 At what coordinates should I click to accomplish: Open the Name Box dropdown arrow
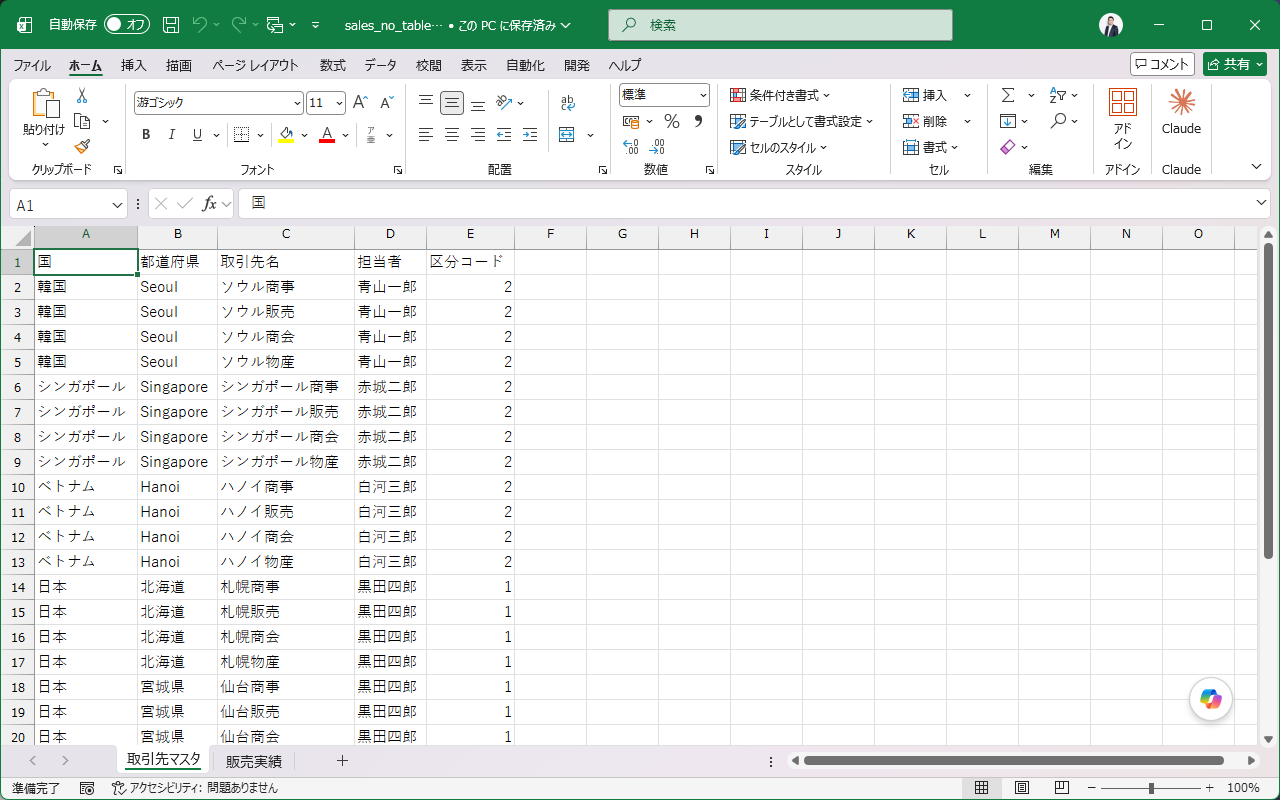(119, 205)
